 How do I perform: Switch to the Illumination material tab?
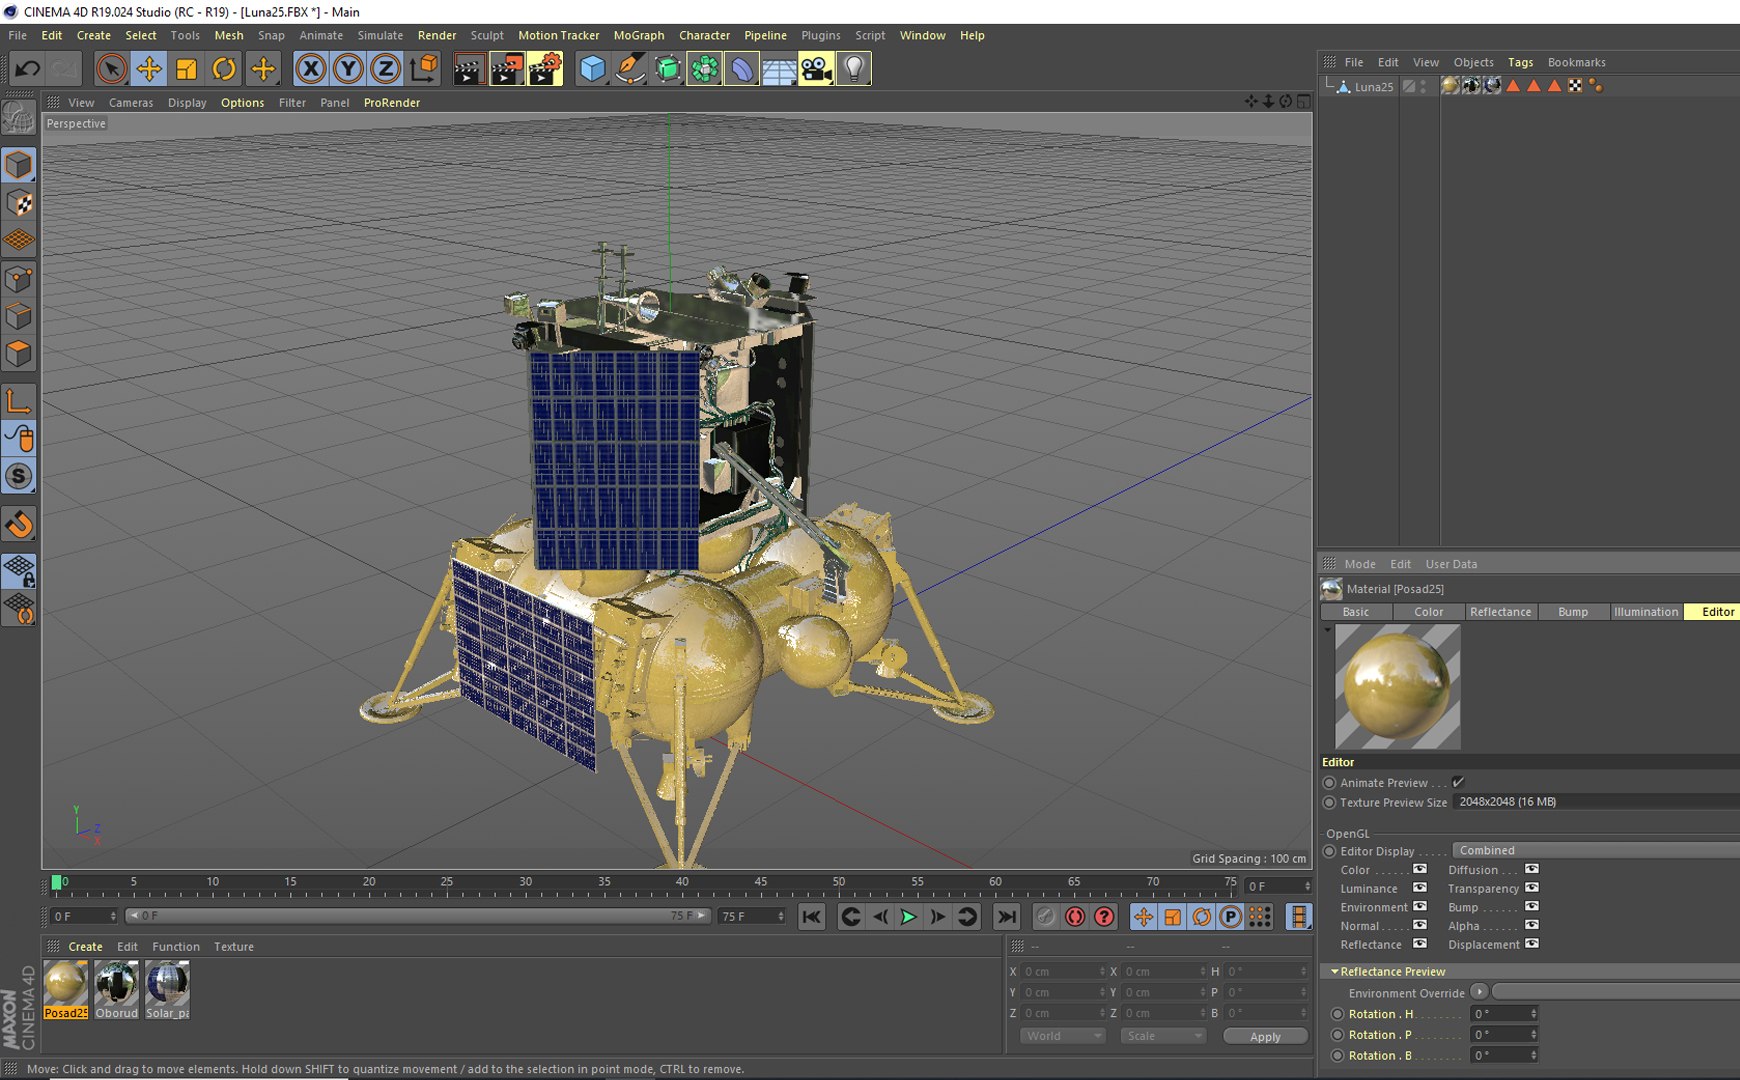click(1646, 612)
